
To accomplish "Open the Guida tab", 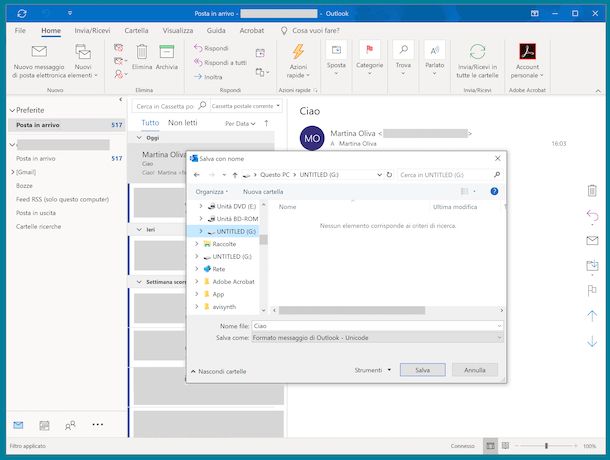I will point(216,30).
